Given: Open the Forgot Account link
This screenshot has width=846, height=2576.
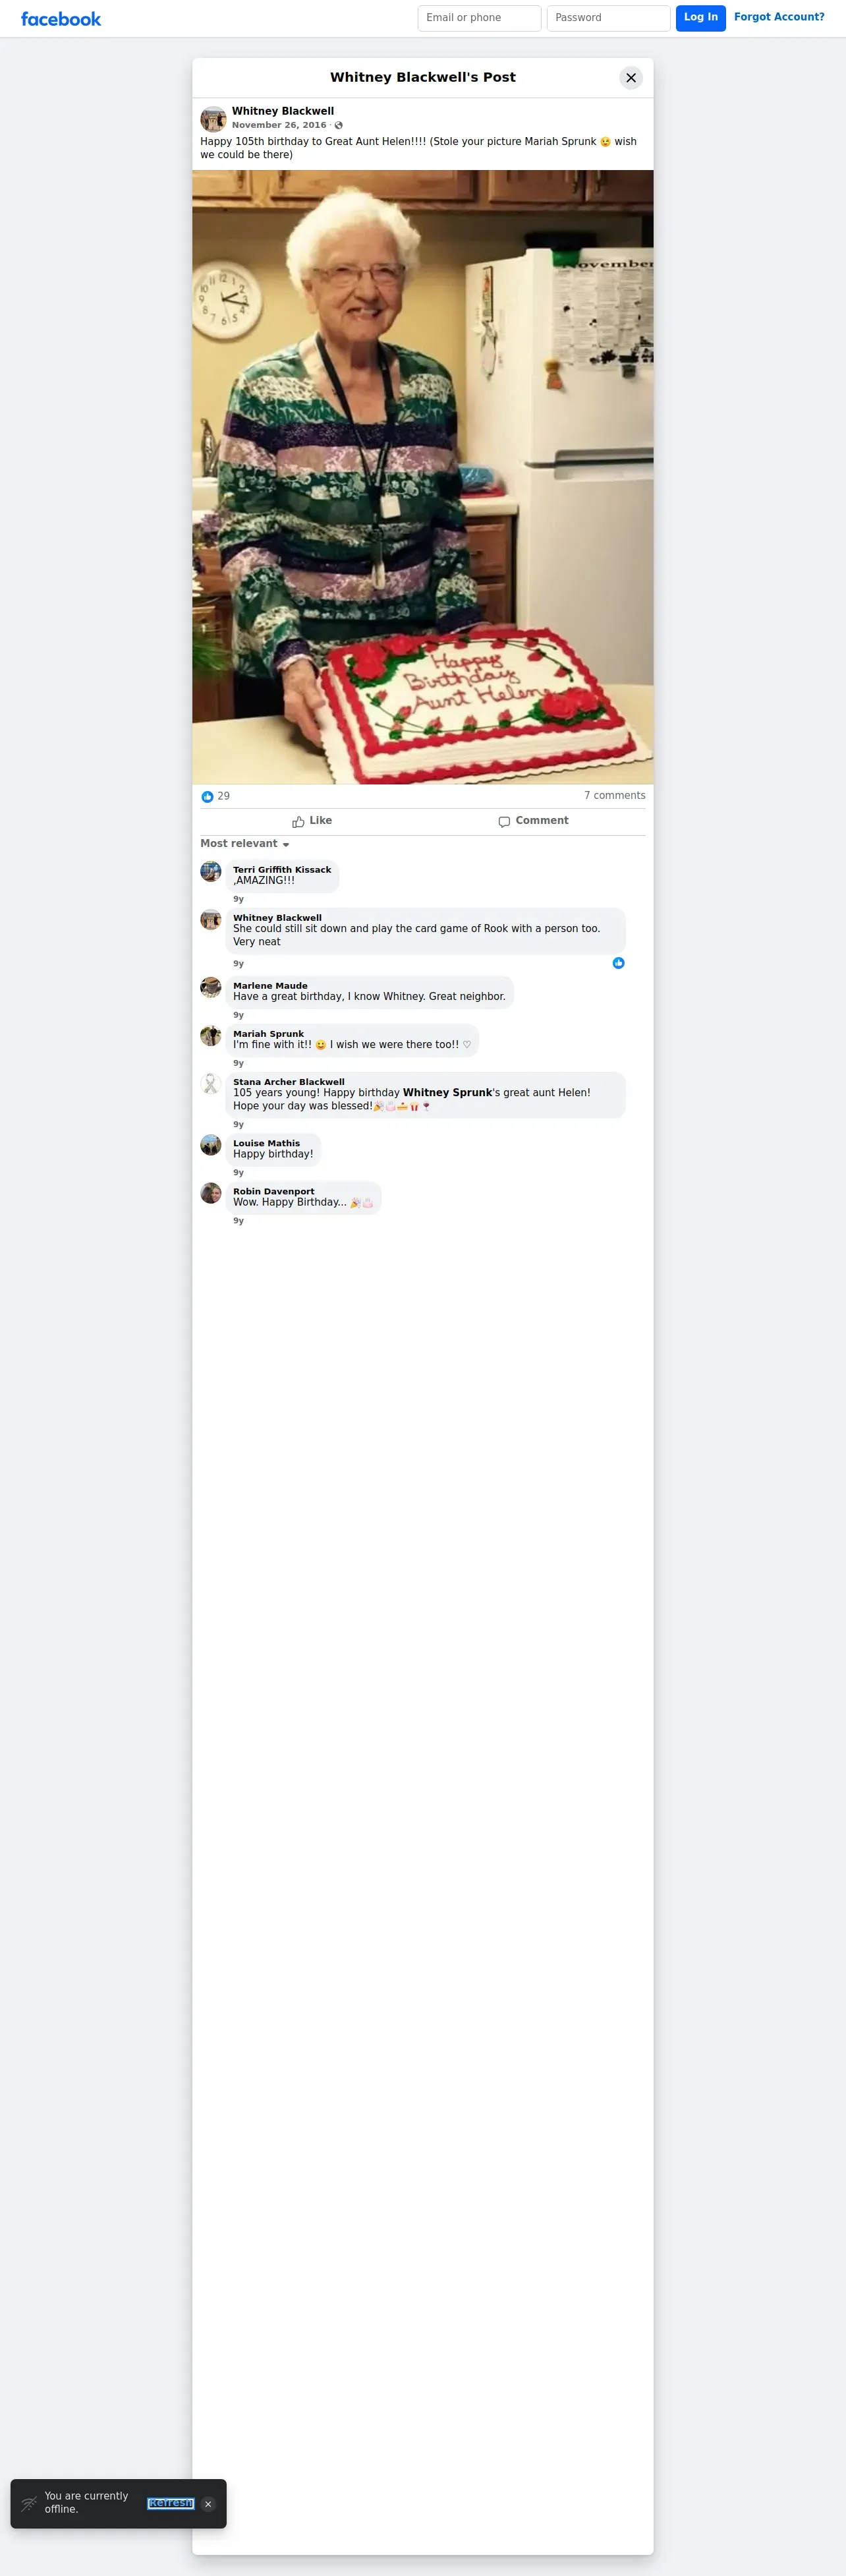Looking at the screenshot, I should coord(779,17).
